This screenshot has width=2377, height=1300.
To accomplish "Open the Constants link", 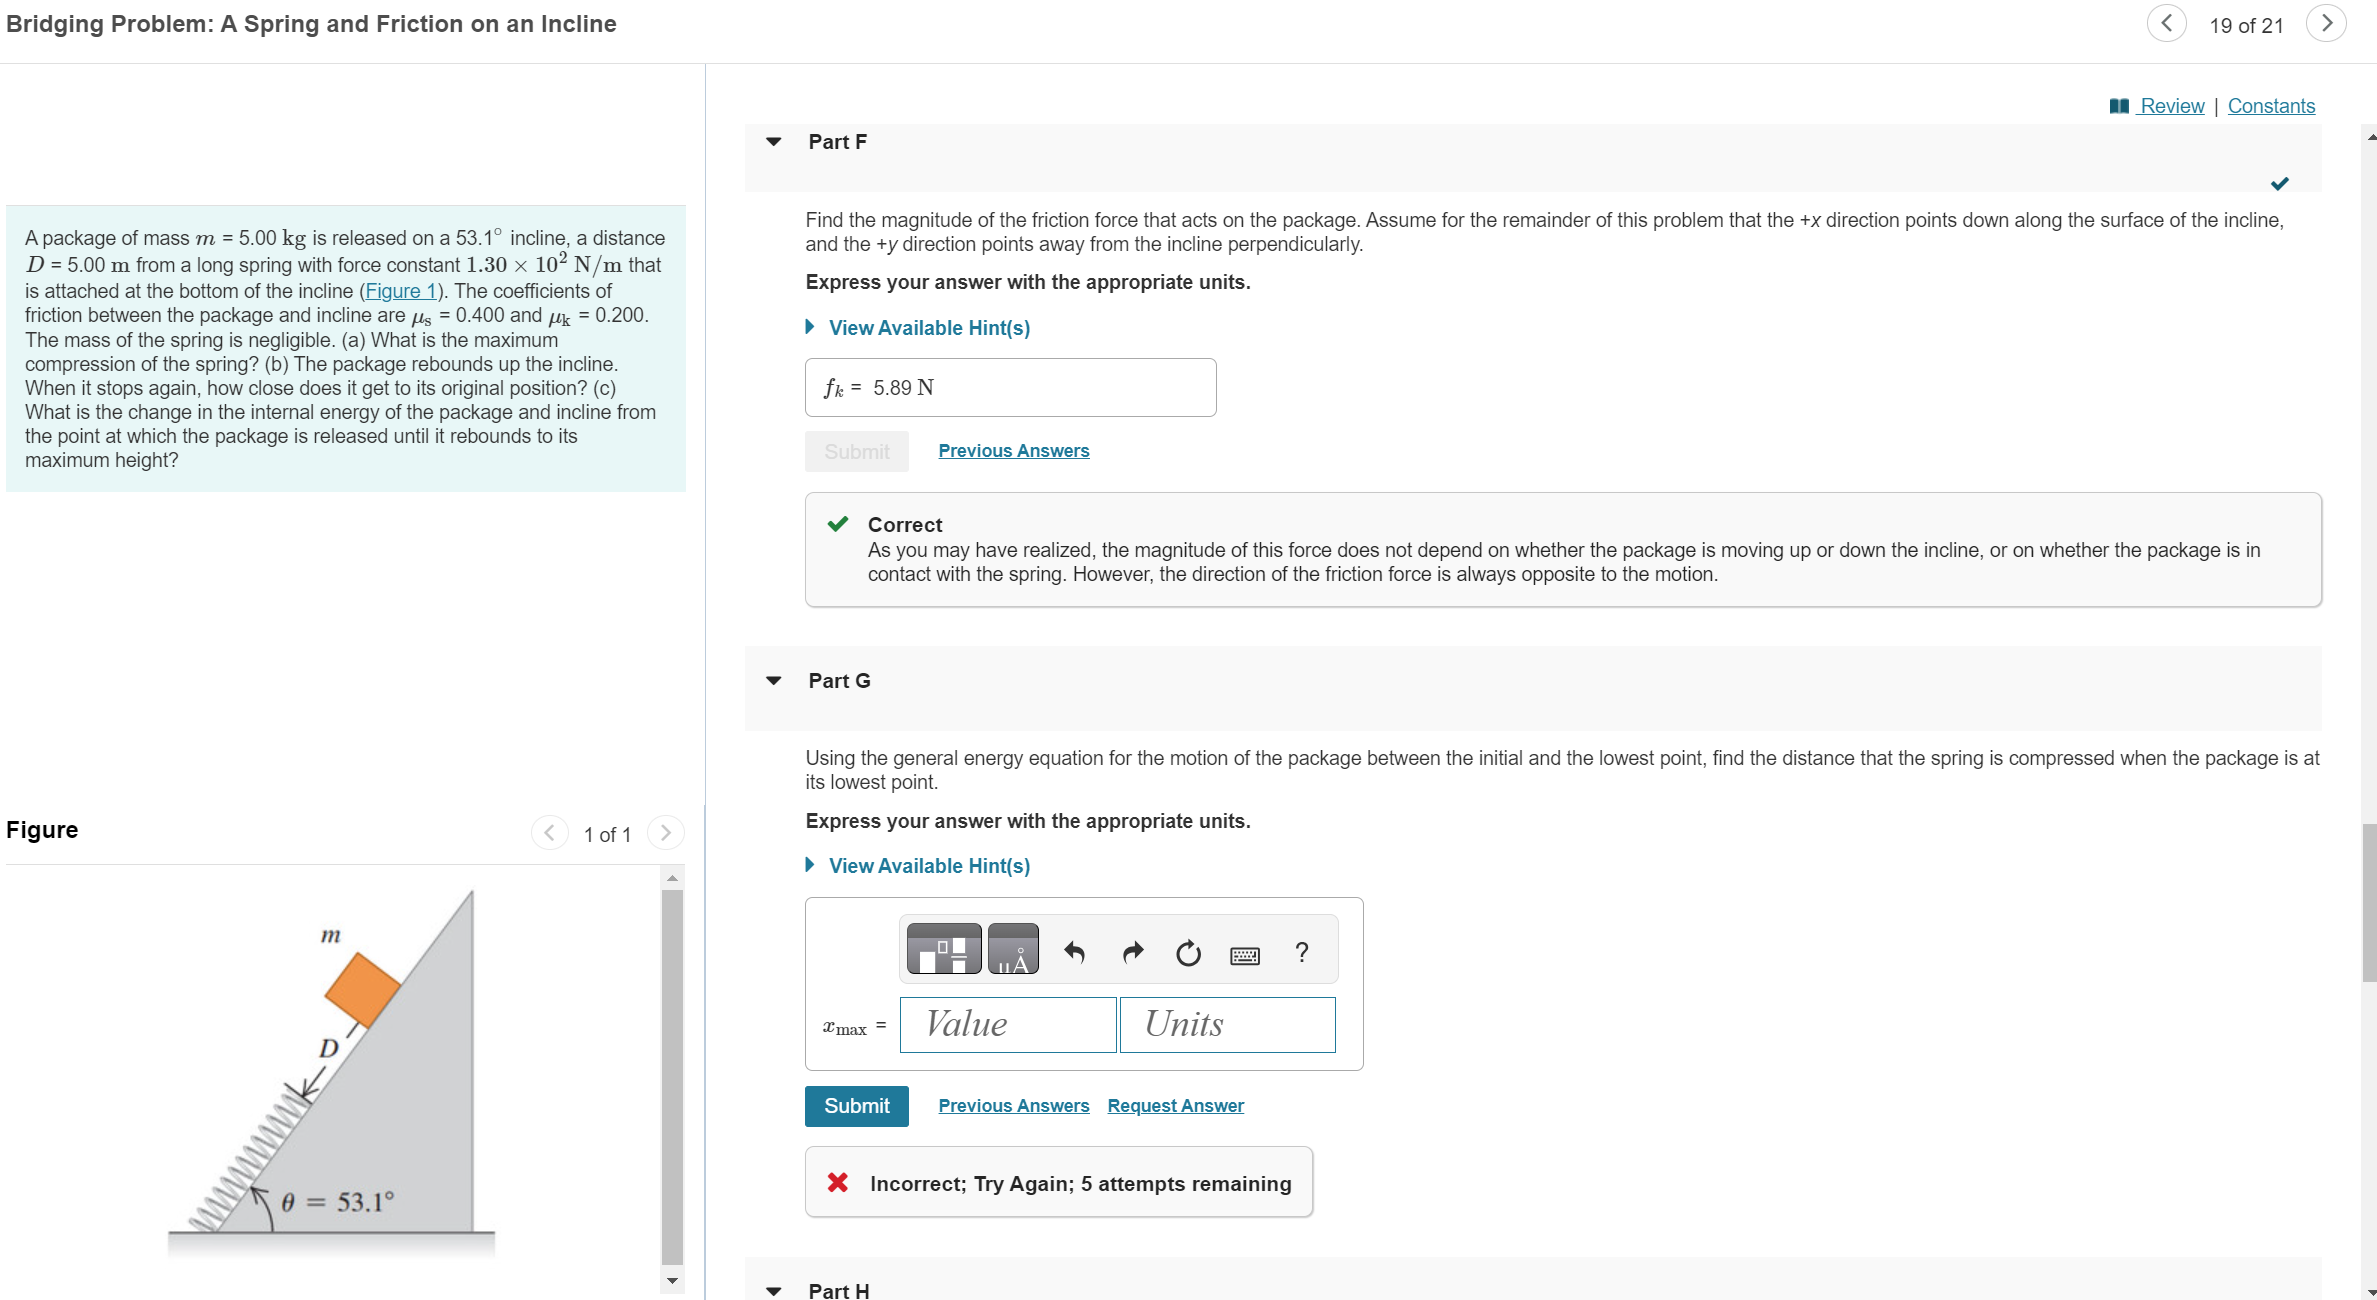I will (2271, 106).
